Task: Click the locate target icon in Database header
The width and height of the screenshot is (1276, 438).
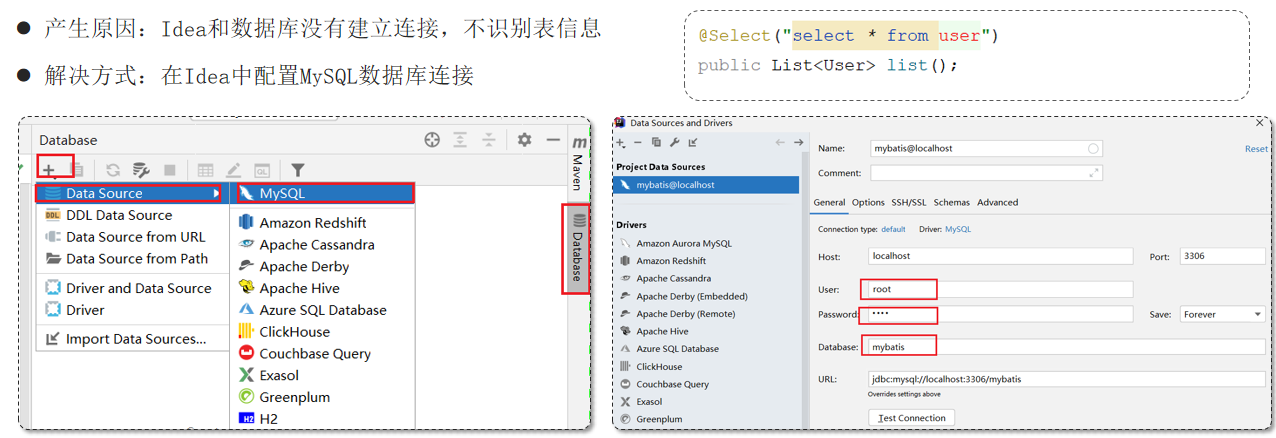Action: click(x=432, y=140)
